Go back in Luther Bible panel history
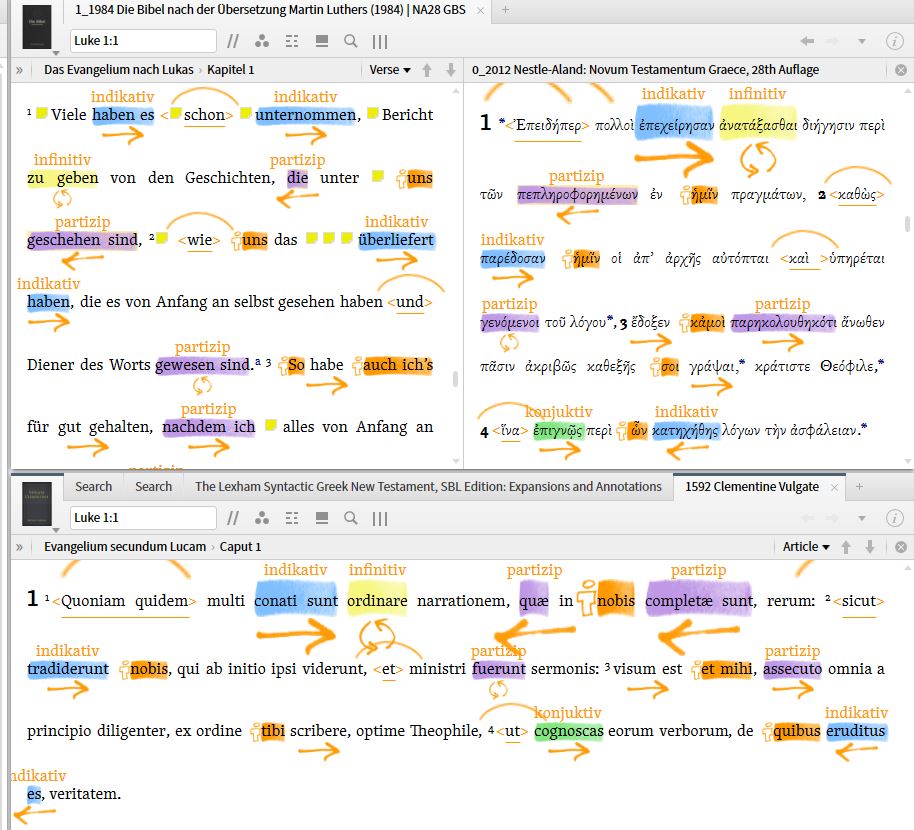The image size is (914, 830). pos(807,41)
